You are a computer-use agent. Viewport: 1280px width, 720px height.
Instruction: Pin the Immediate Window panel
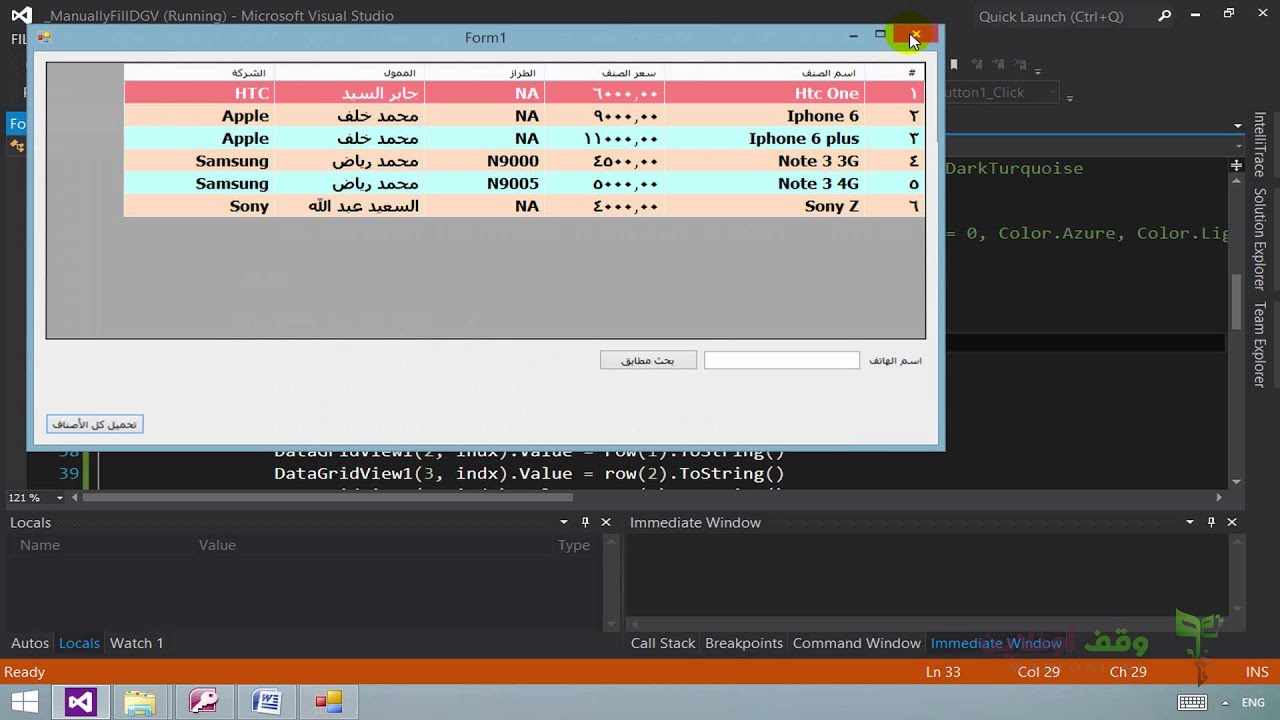[x=1211, y=522]
